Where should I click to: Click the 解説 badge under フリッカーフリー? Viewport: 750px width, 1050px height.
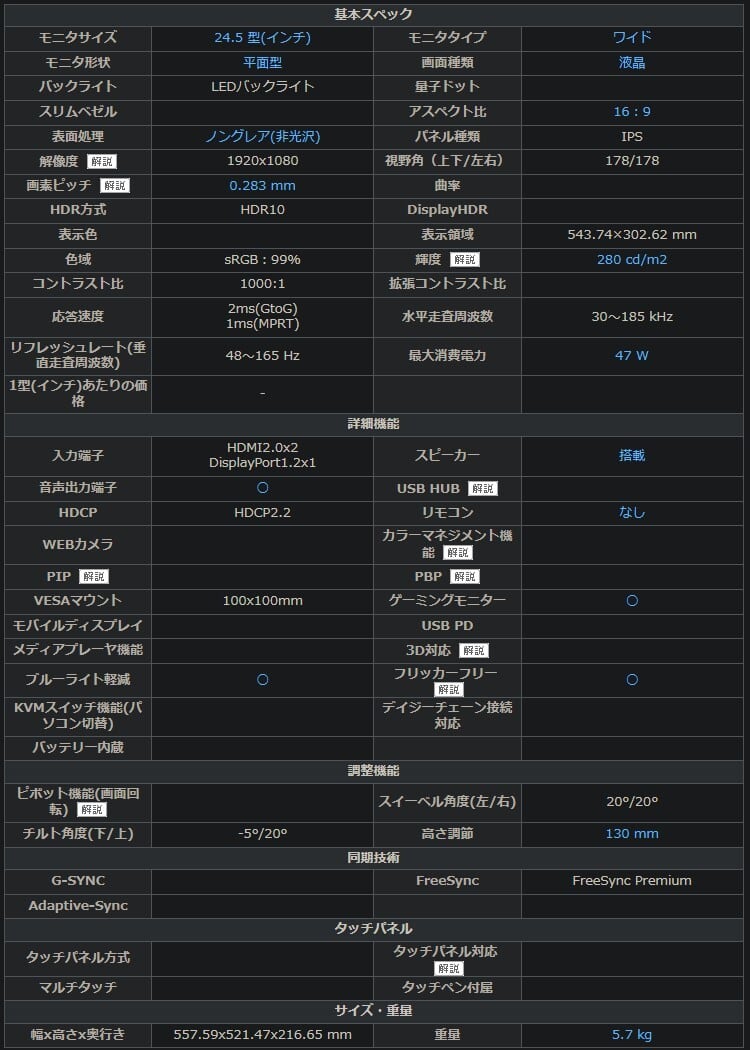click(448, 690)
